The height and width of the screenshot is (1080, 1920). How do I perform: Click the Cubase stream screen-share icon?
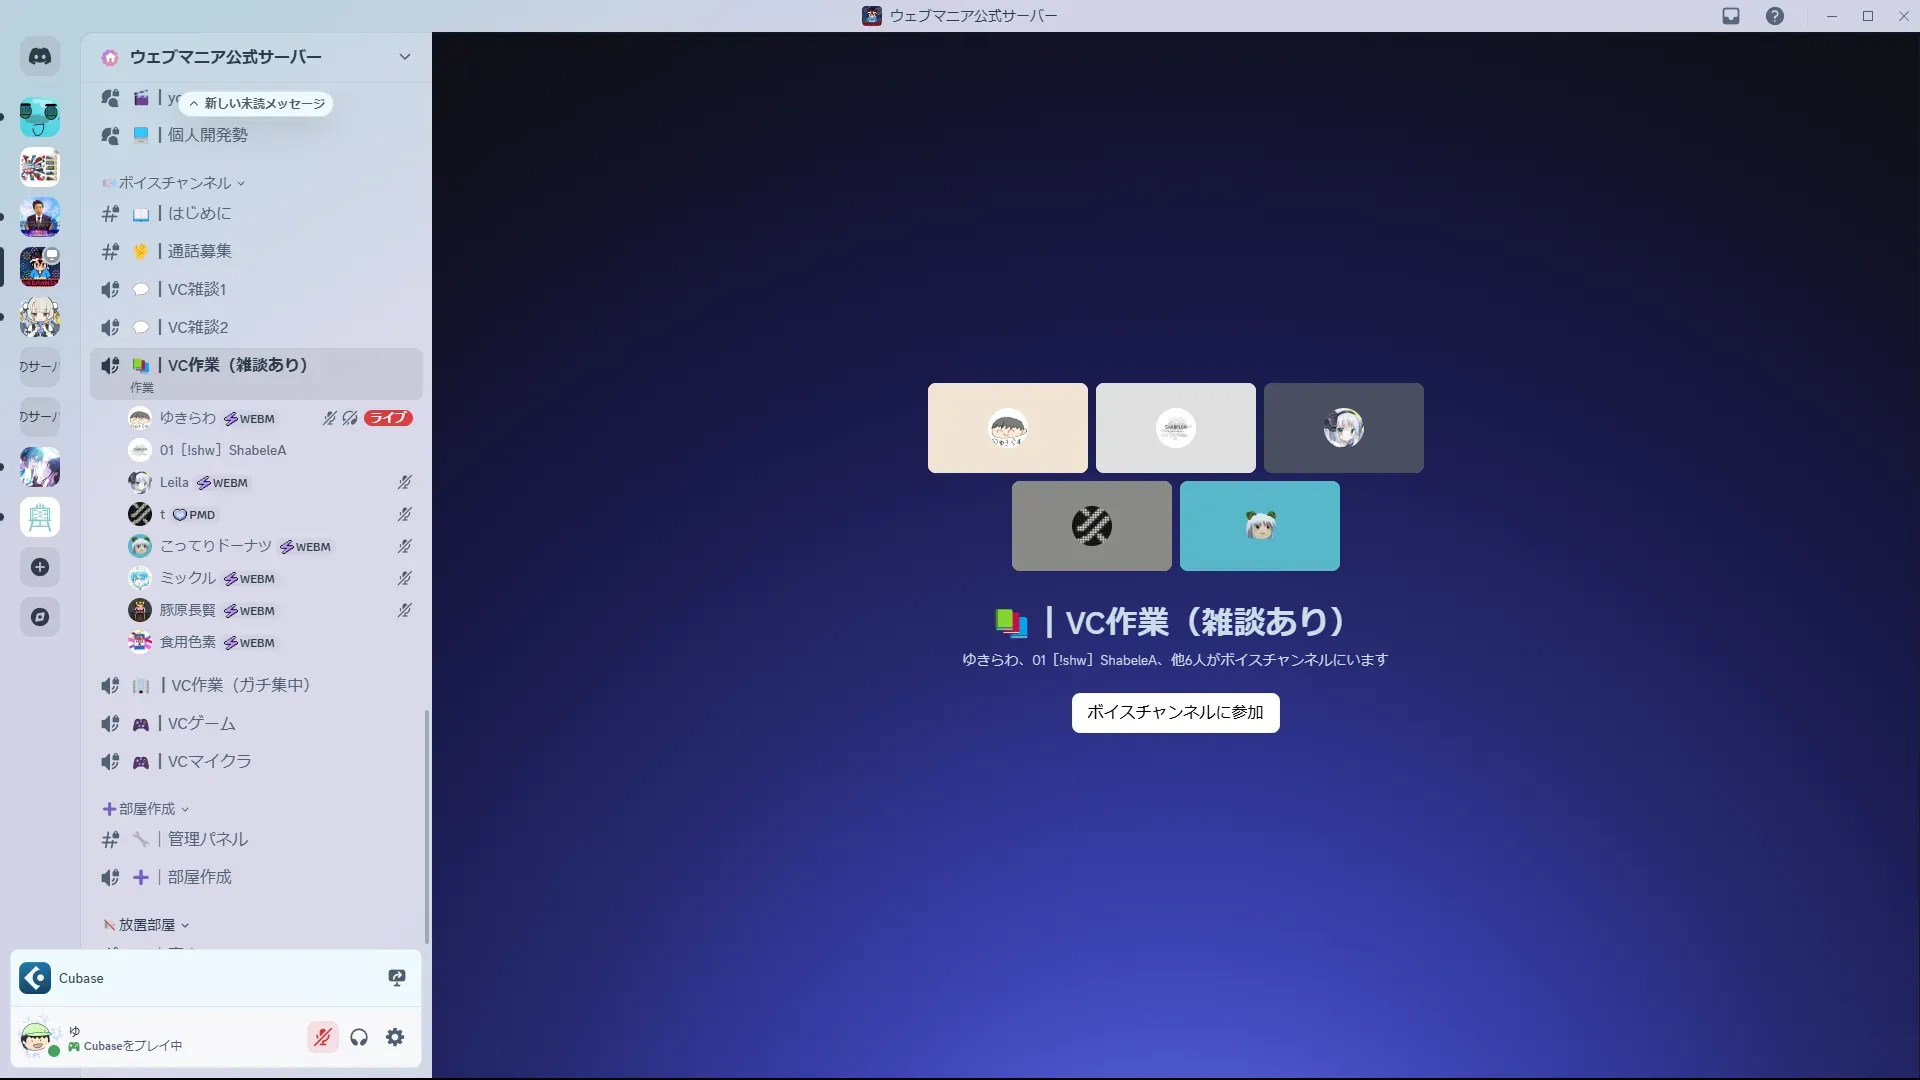coord(397,978)
